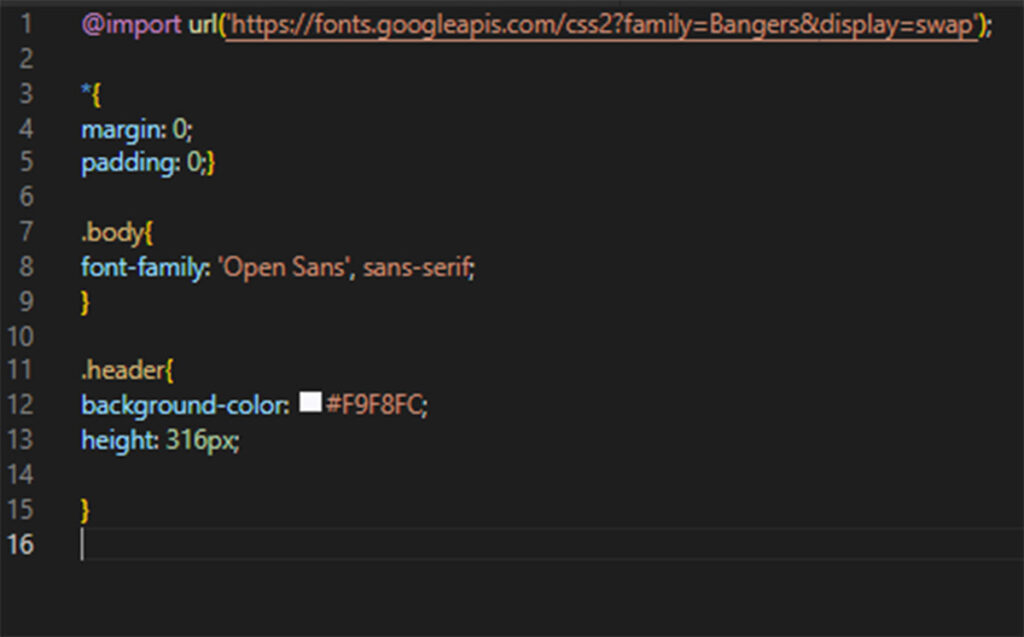Click line number 11 in gutter
Image resolution: width=1024 pixels, height=637 pixels.
coord(20,370)
